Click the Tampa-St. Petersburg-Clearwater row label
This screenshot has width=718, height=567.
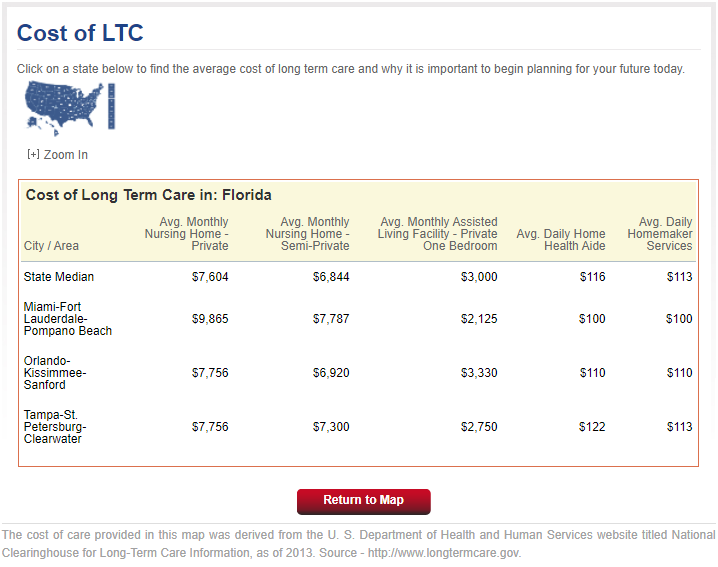[x=55, y=427]
